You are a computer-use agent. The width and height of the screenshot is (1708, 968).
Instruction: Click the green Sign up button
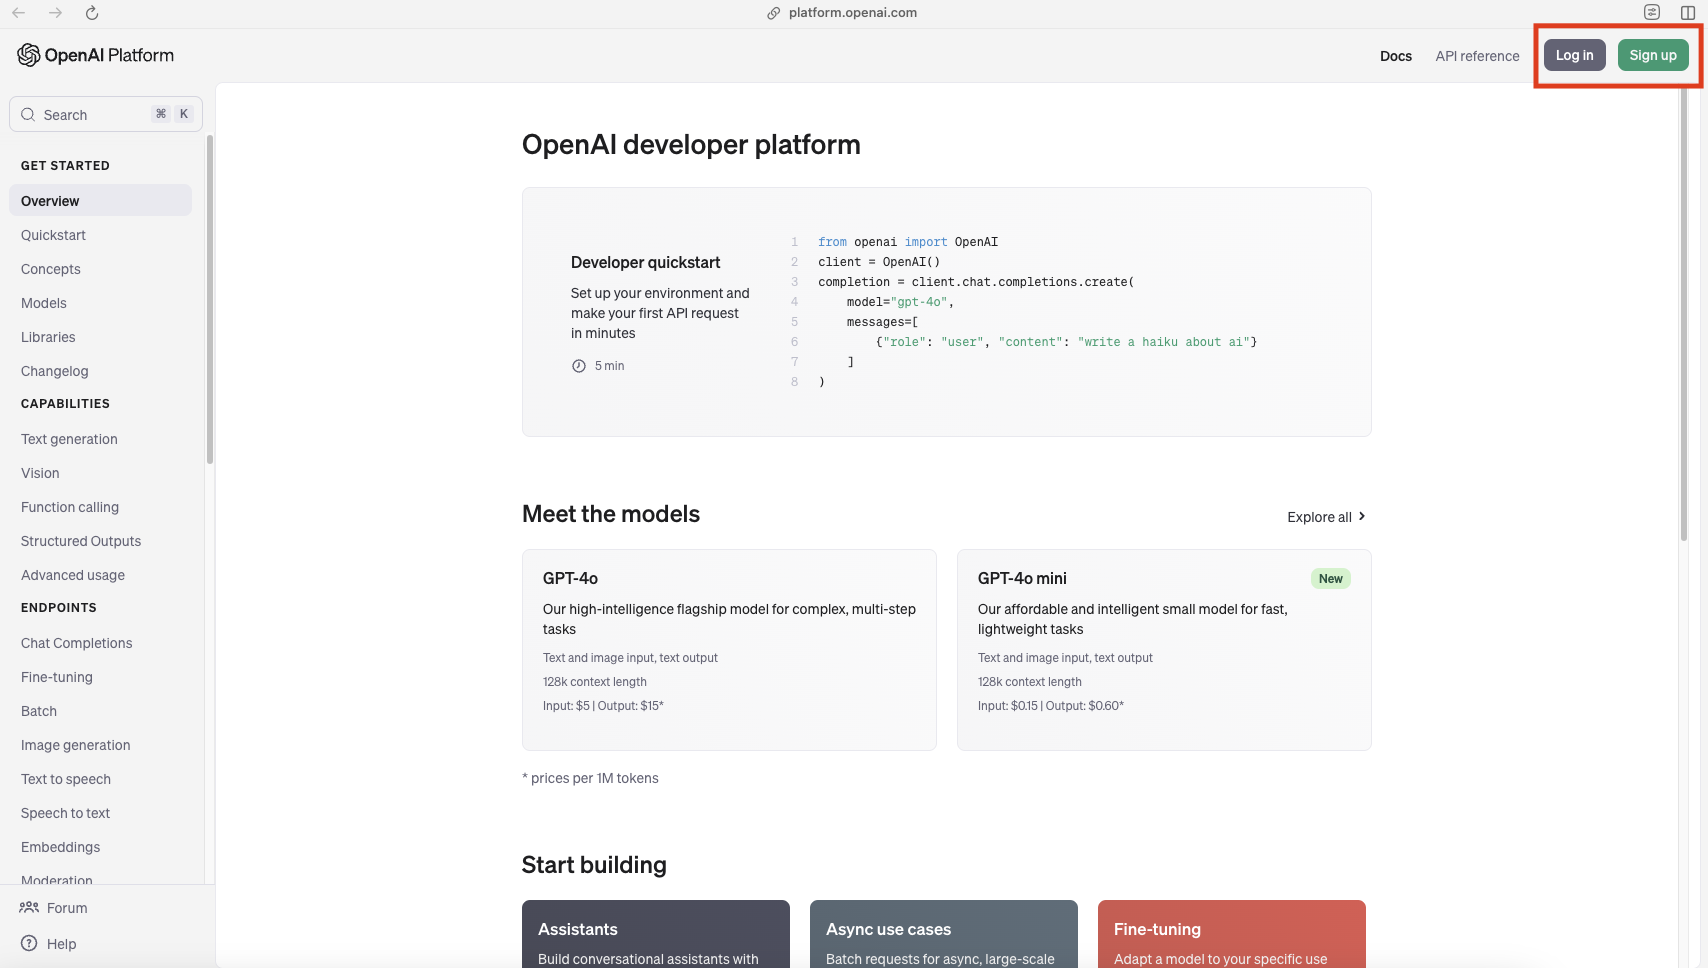1652,55
